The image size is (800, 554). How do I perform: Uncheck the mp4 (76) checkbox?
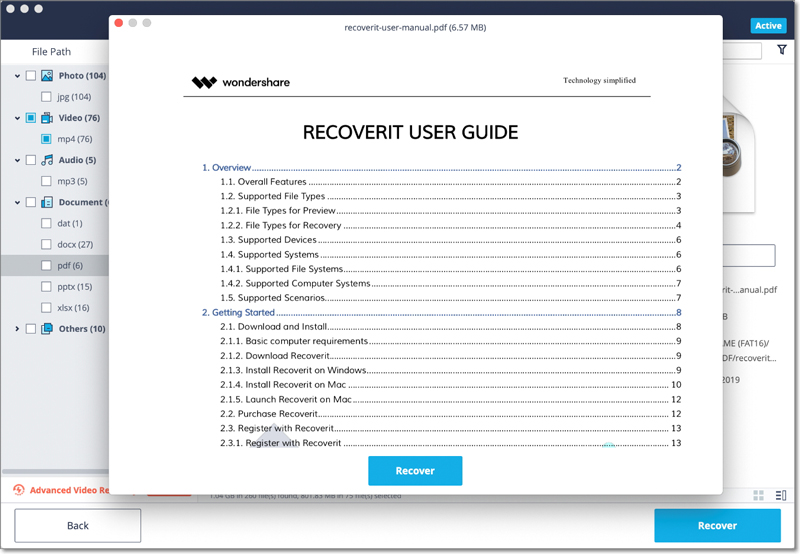46,139
